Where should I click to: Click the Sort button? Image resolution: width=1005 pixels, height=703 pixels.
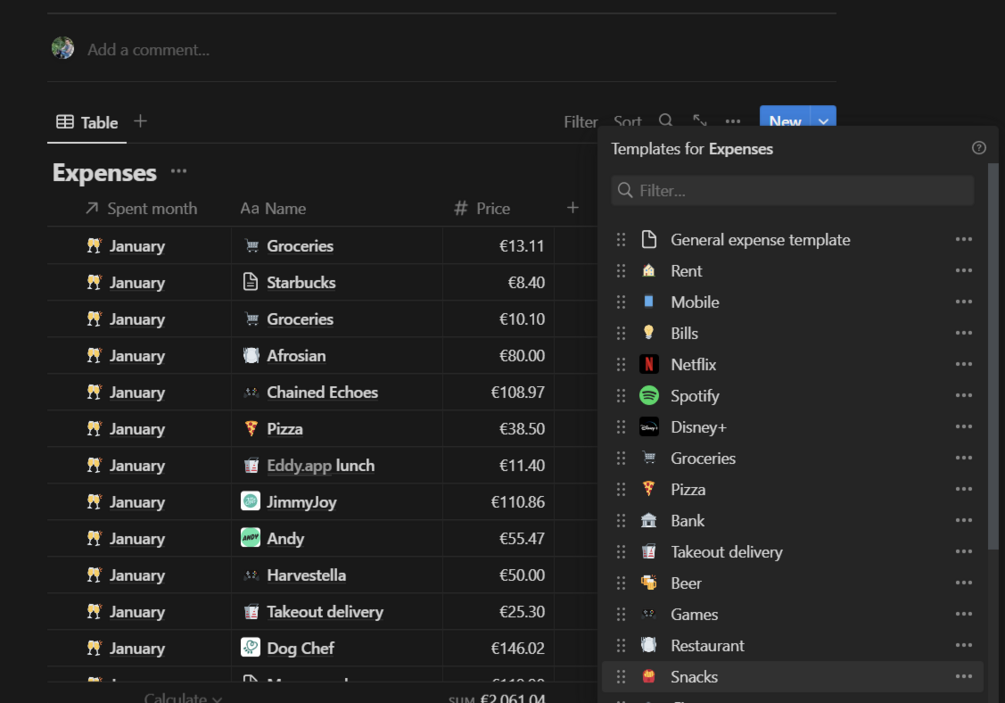(x=627, y=122)
